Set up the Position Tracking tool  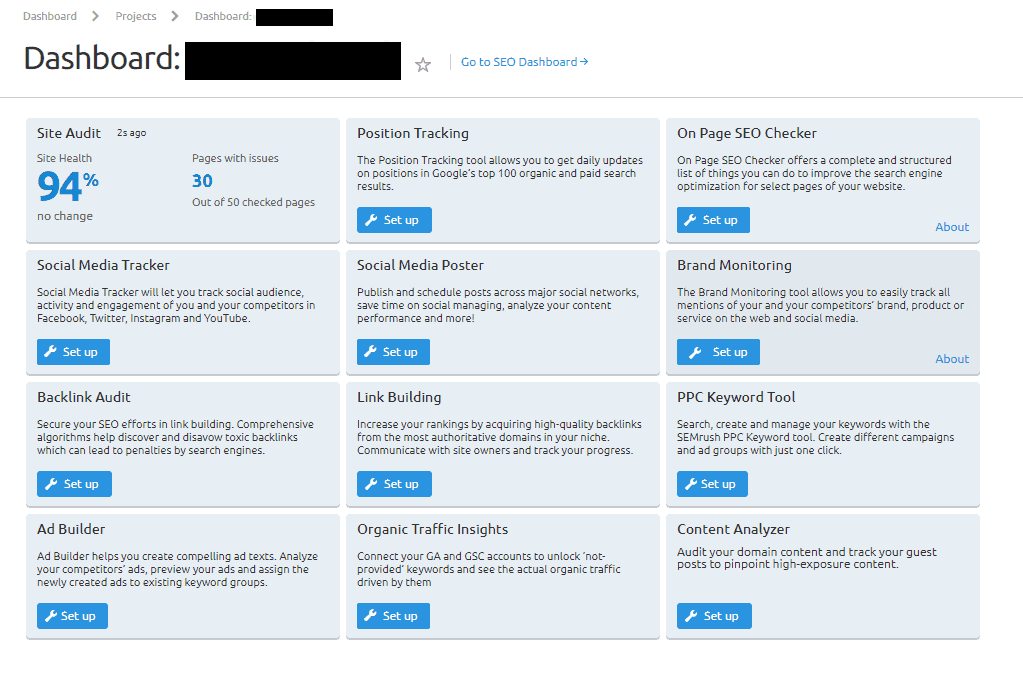394,220
